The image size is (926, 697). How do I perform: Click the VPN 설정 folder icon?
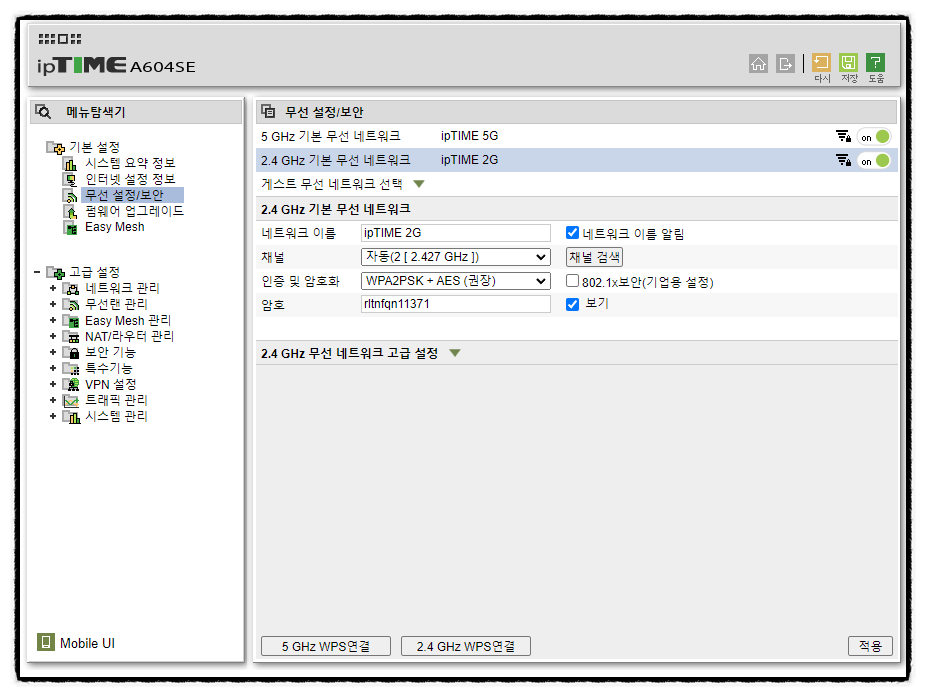(71, 385)
